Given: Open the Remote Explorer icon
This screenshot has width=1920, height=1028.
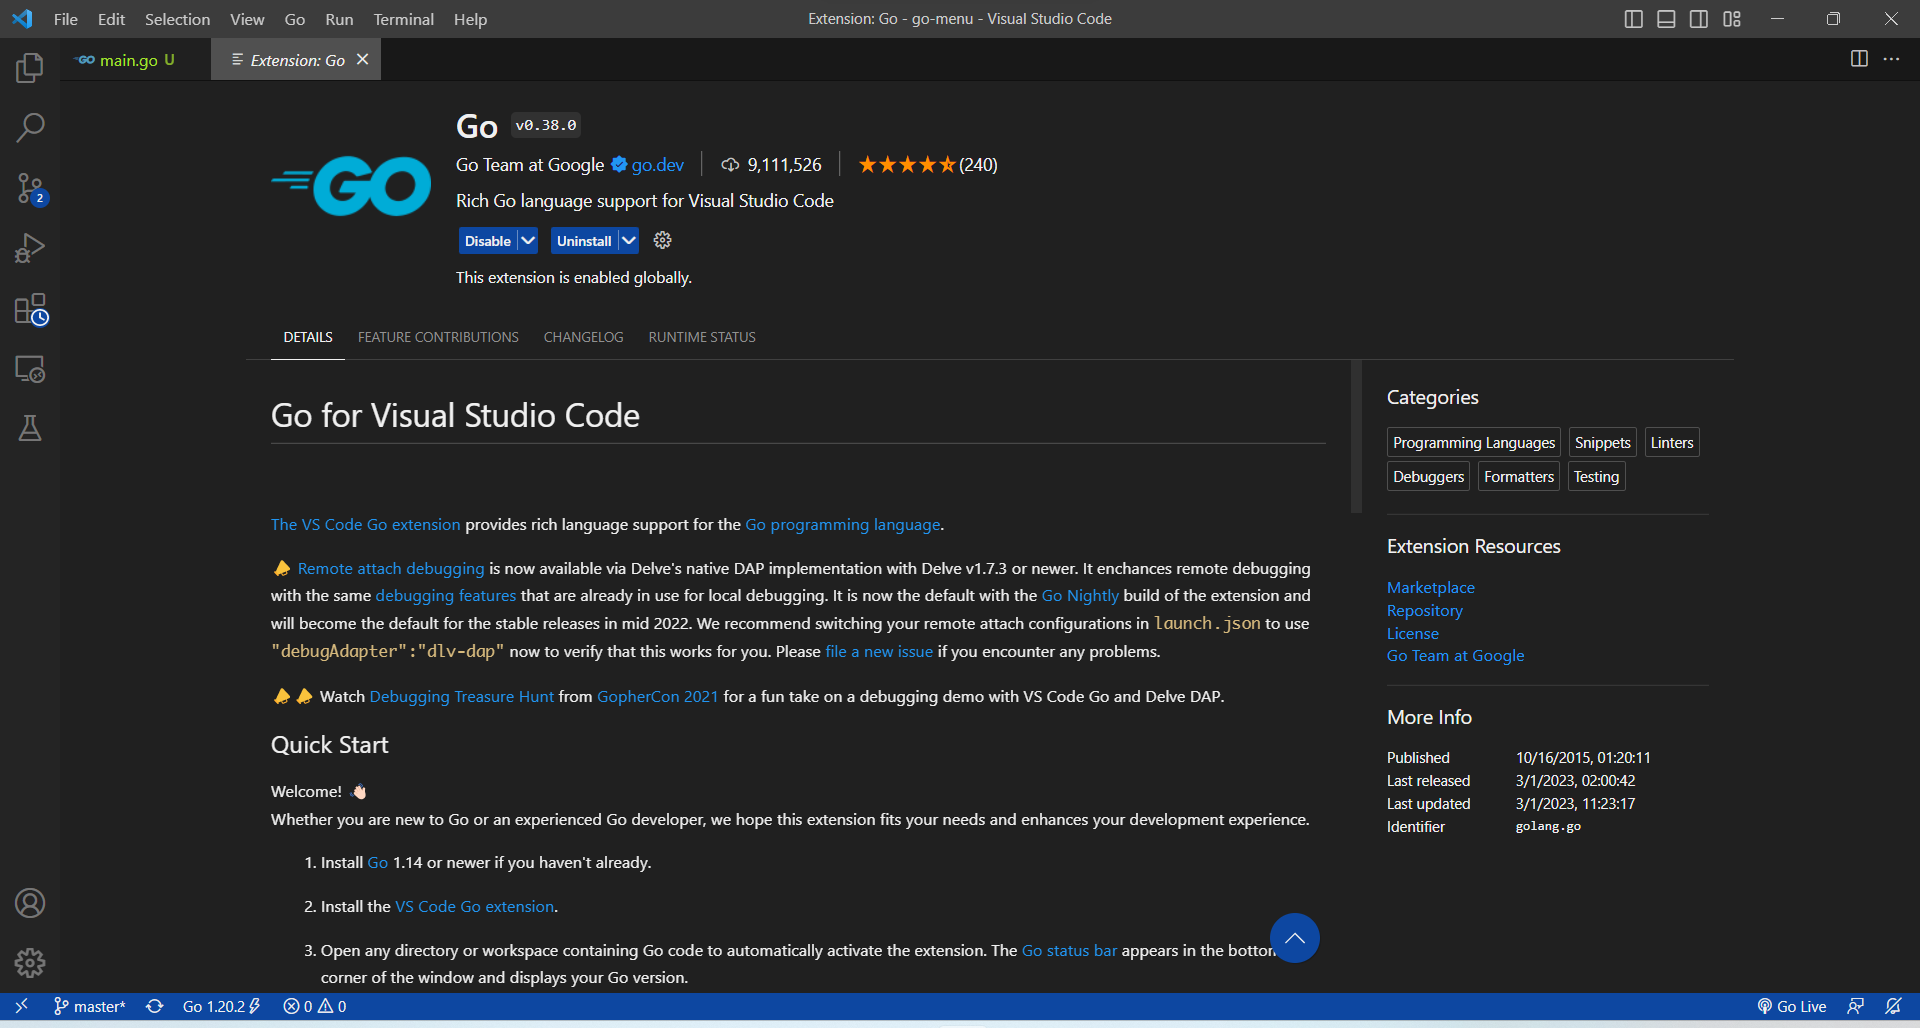Looking at the screenshot, I should tap(30, 369).
